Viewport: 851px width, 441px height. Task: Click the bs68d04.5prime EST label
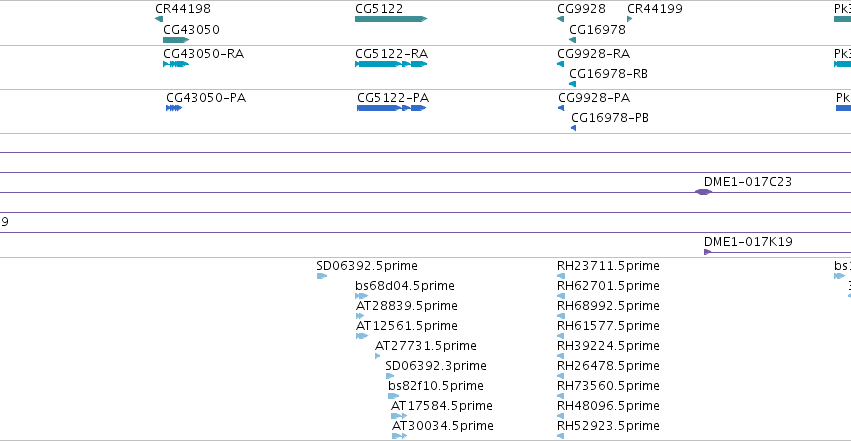(405, 286)
